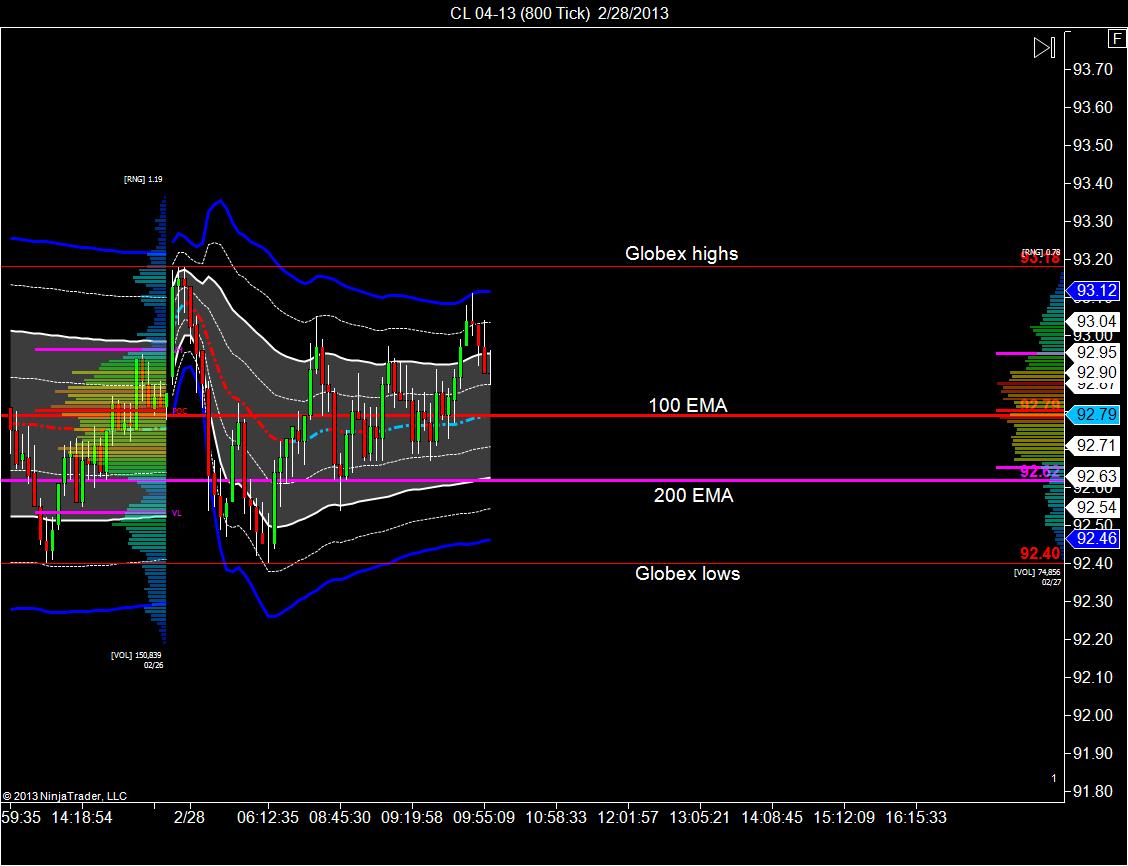Image resolution: width=1128 pixels, height=866 pixels.
Task: Click the 93.40 price axis label
Action: click(x=1093, y=183)
